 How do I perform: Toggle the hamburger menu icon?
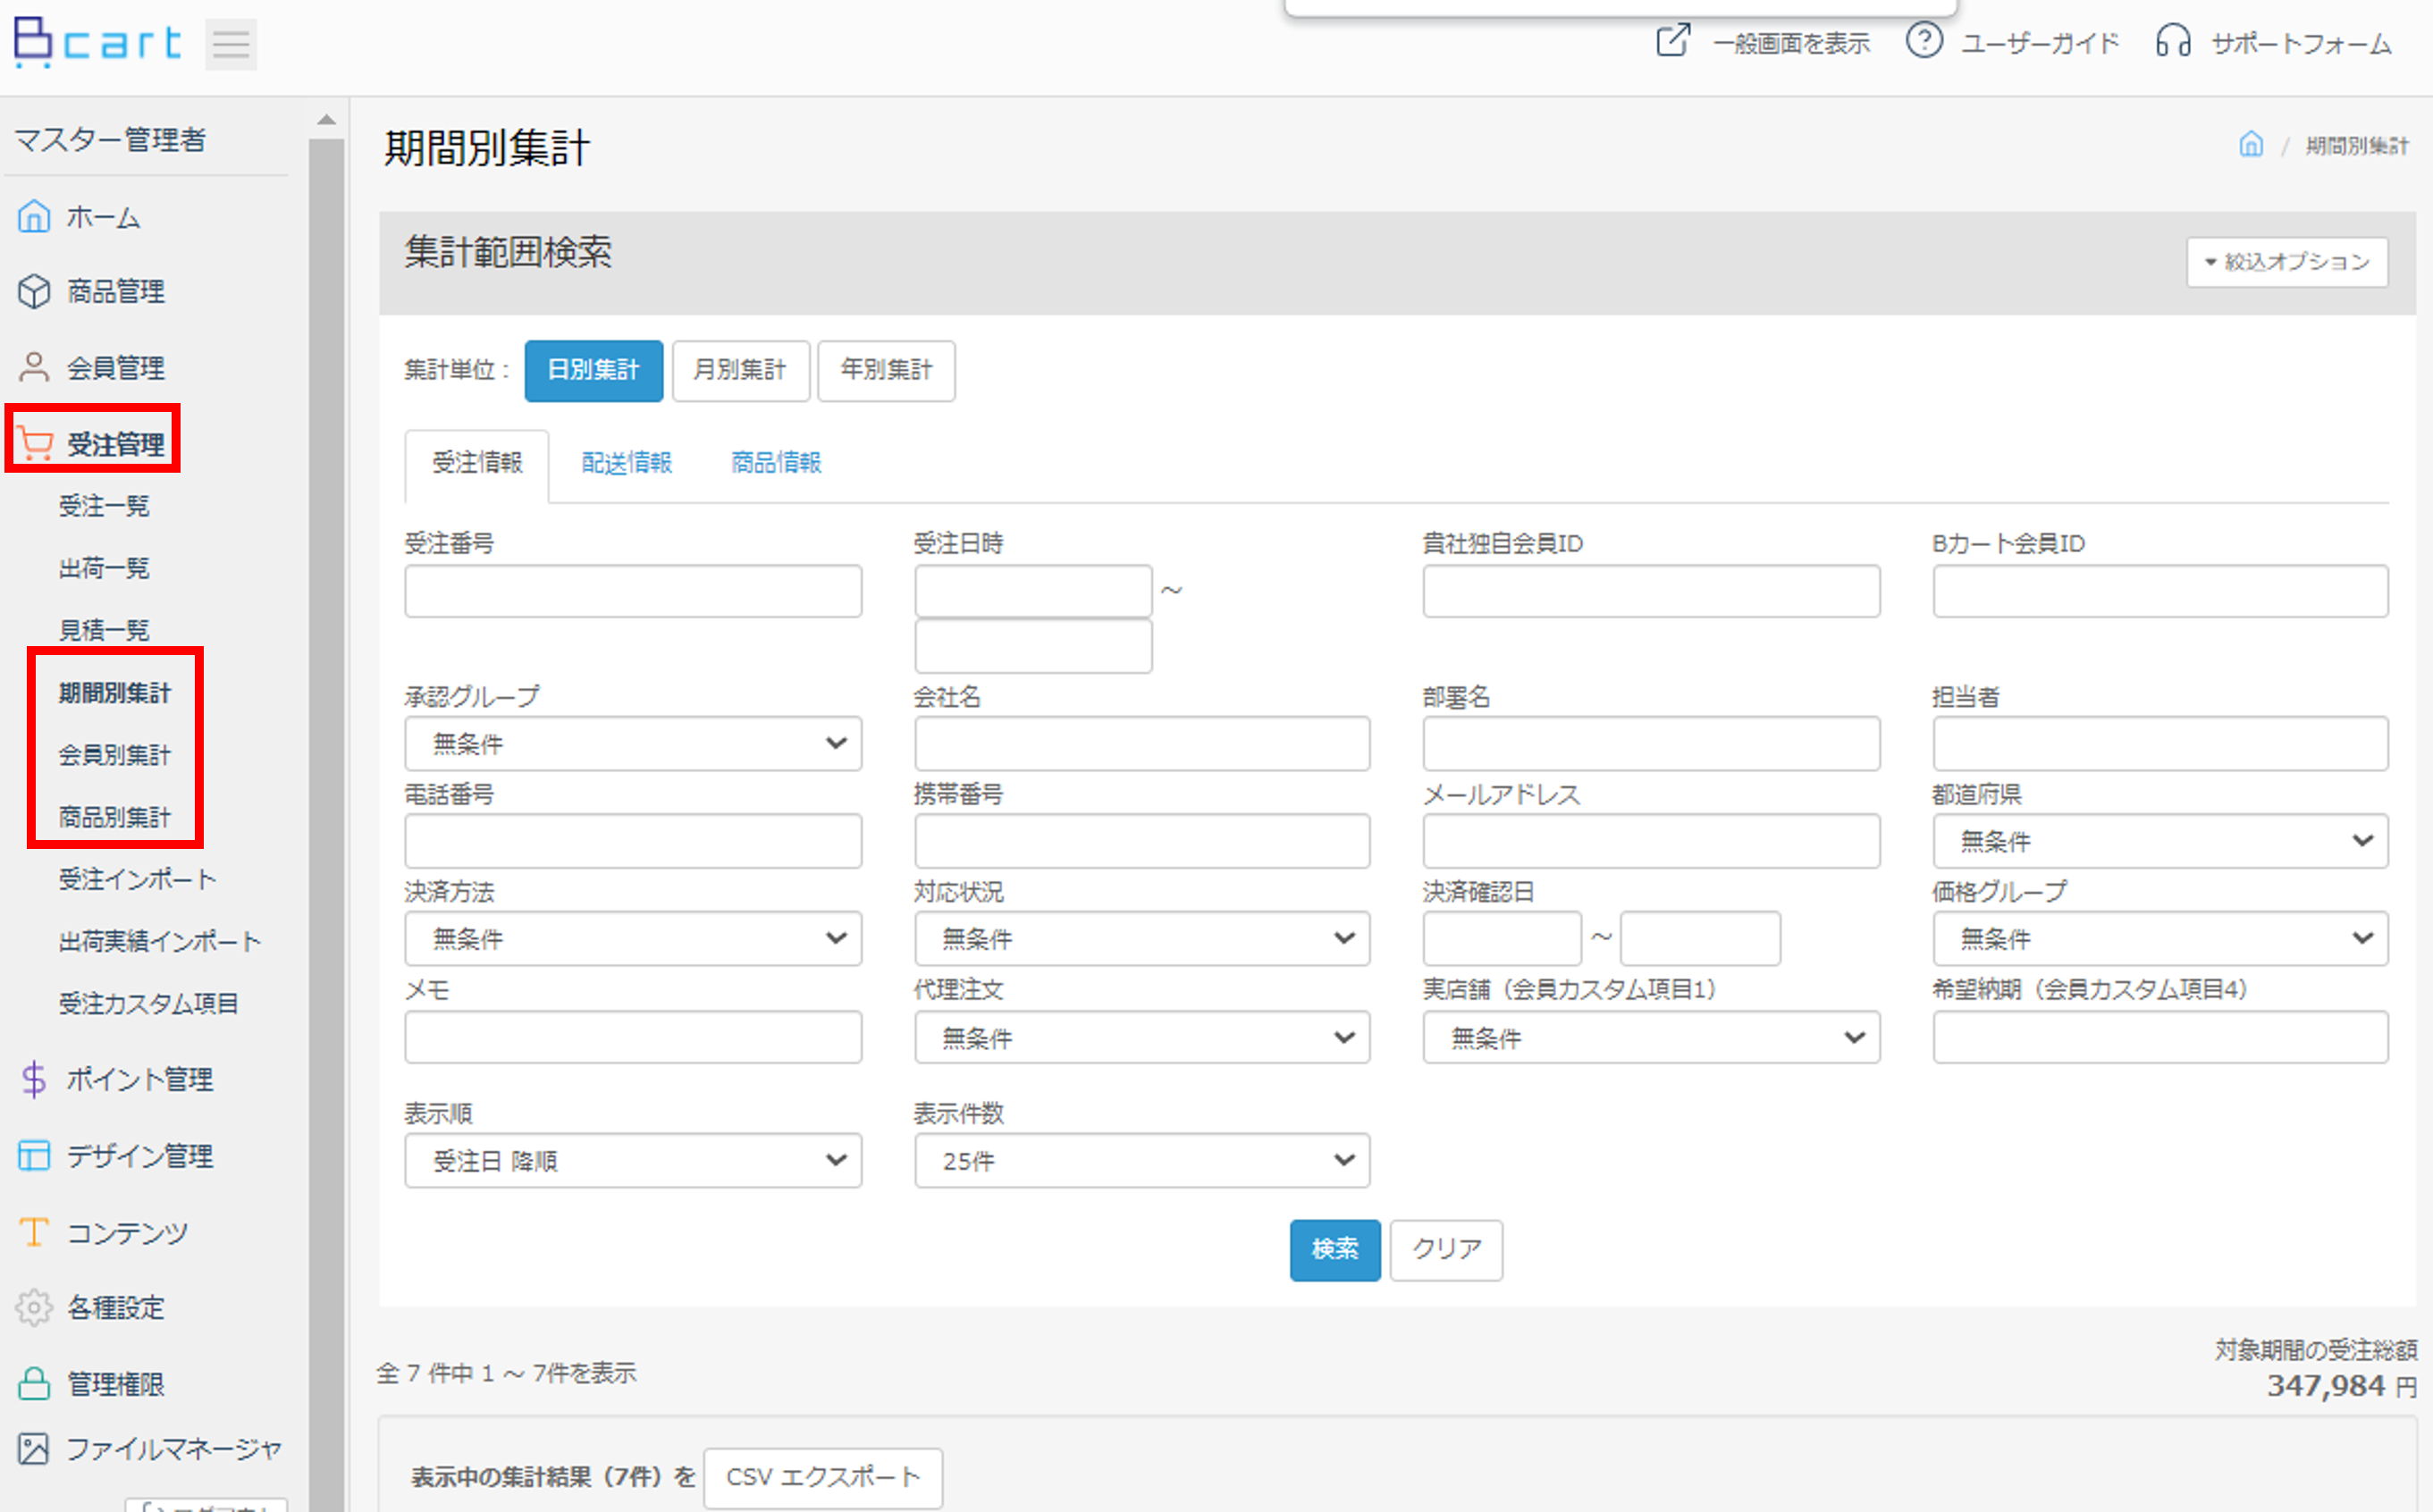click(x=231, y=44)
